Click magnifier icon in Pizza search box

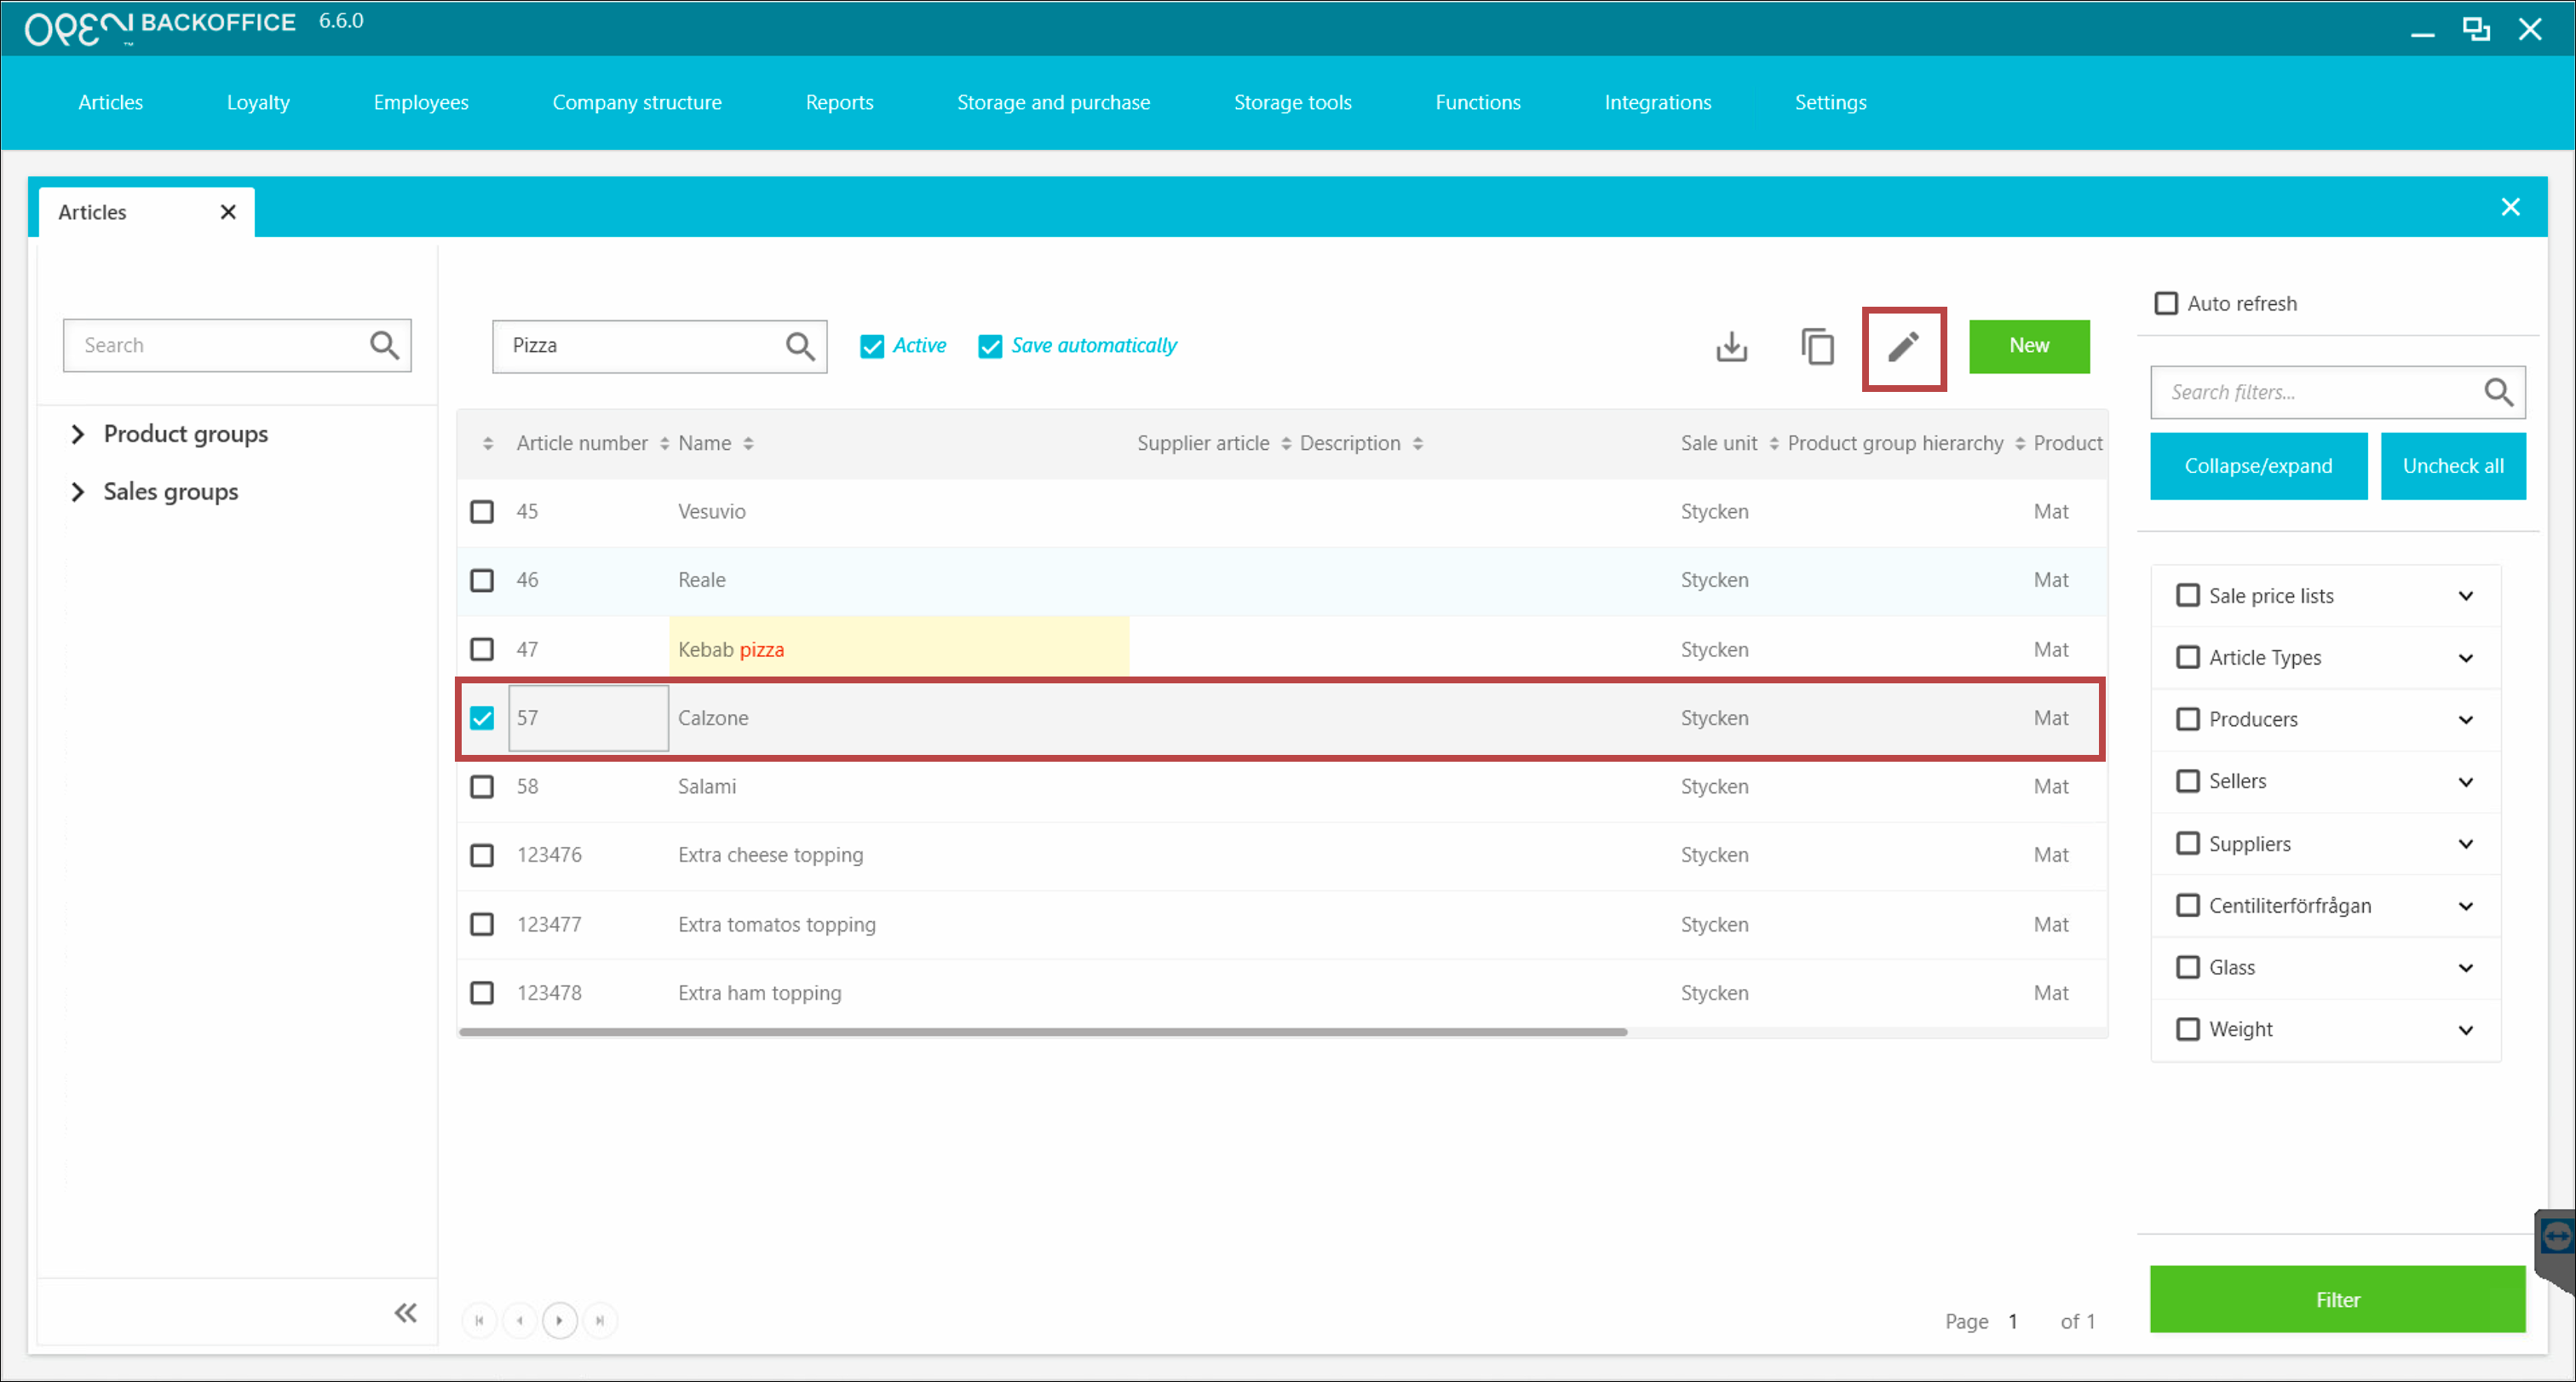pyautogui.click(x=799, y=346)
